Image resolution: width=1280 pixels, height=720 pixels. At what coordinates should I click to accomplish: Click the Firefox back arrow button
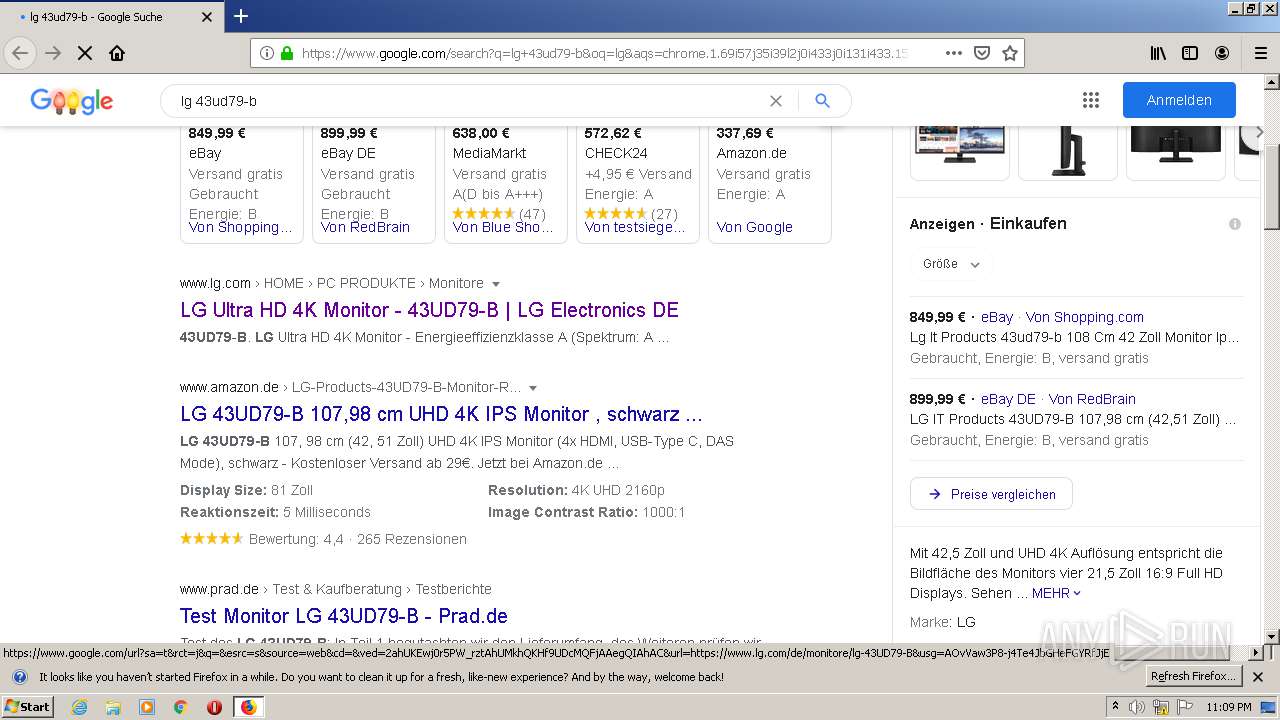click(20, 53)
